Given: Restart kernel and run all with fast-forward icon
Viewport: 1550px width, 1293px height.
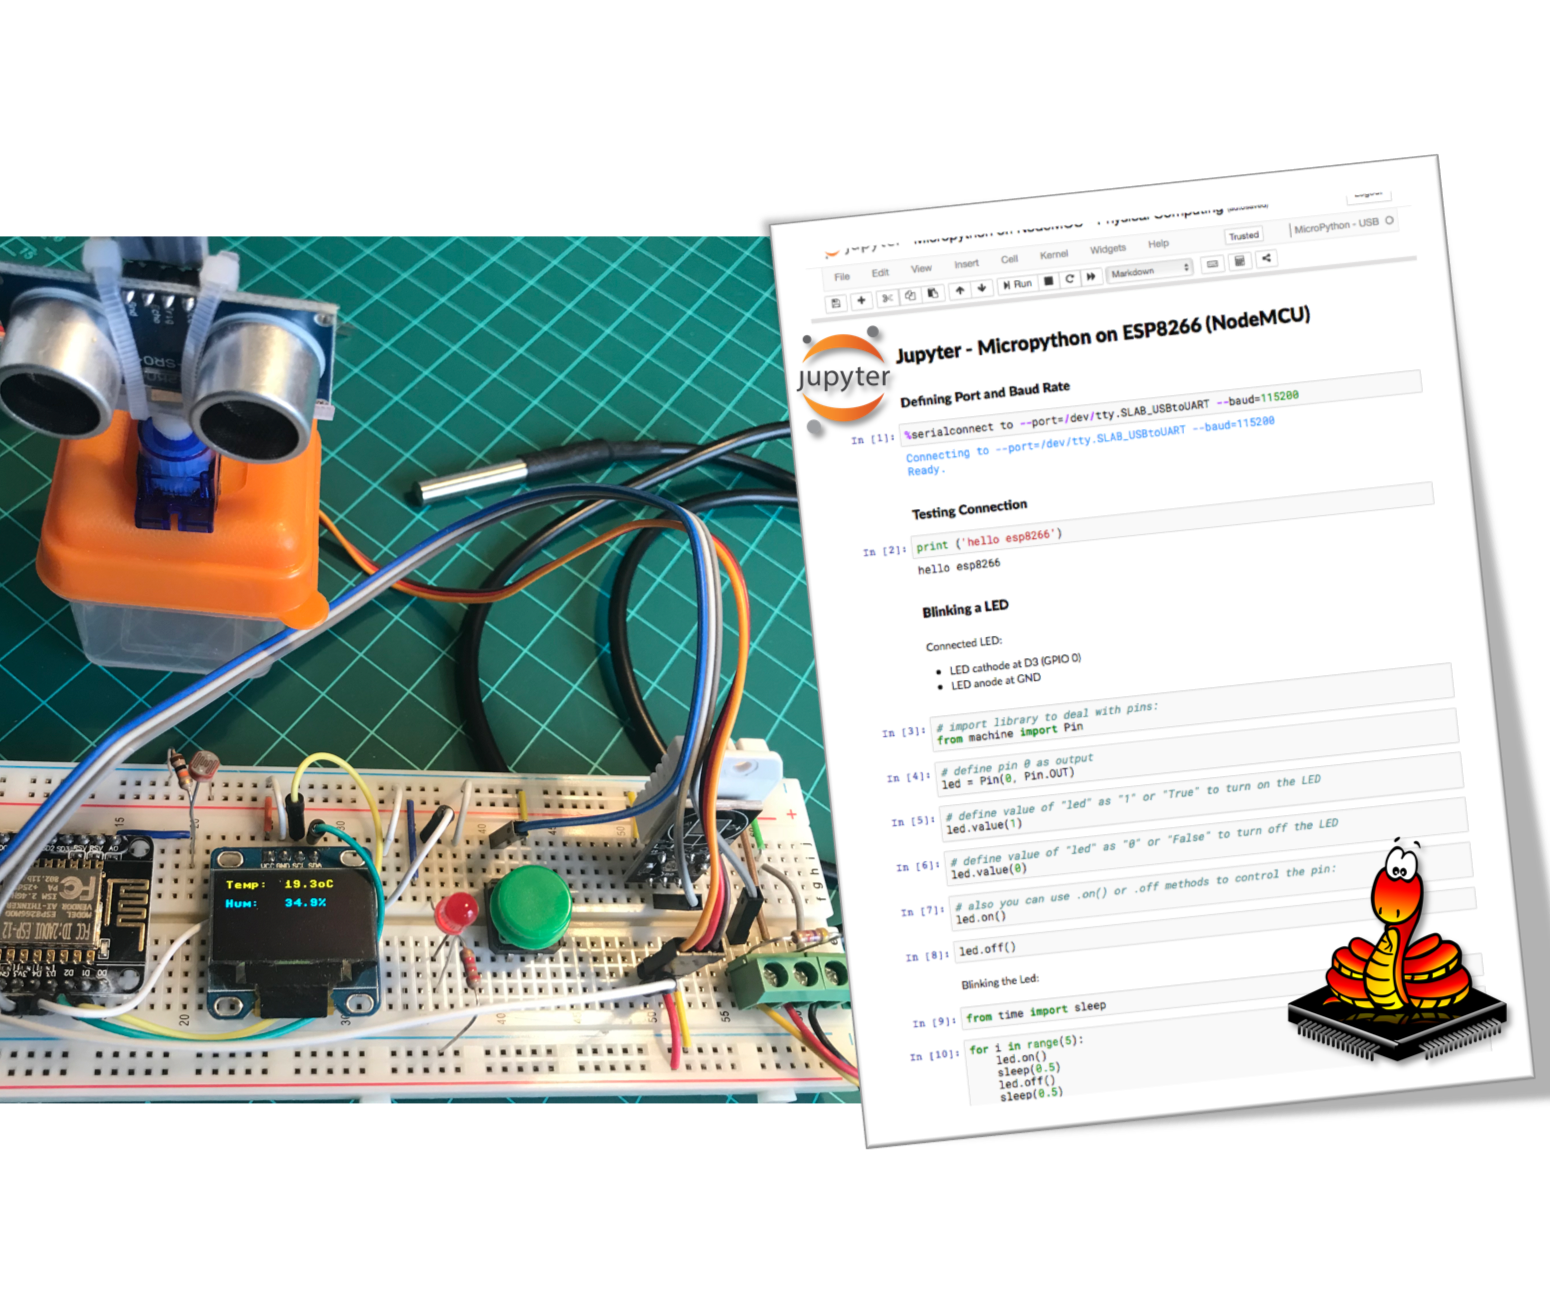Looking at the screenshot, I should [x=1091, y=274].
